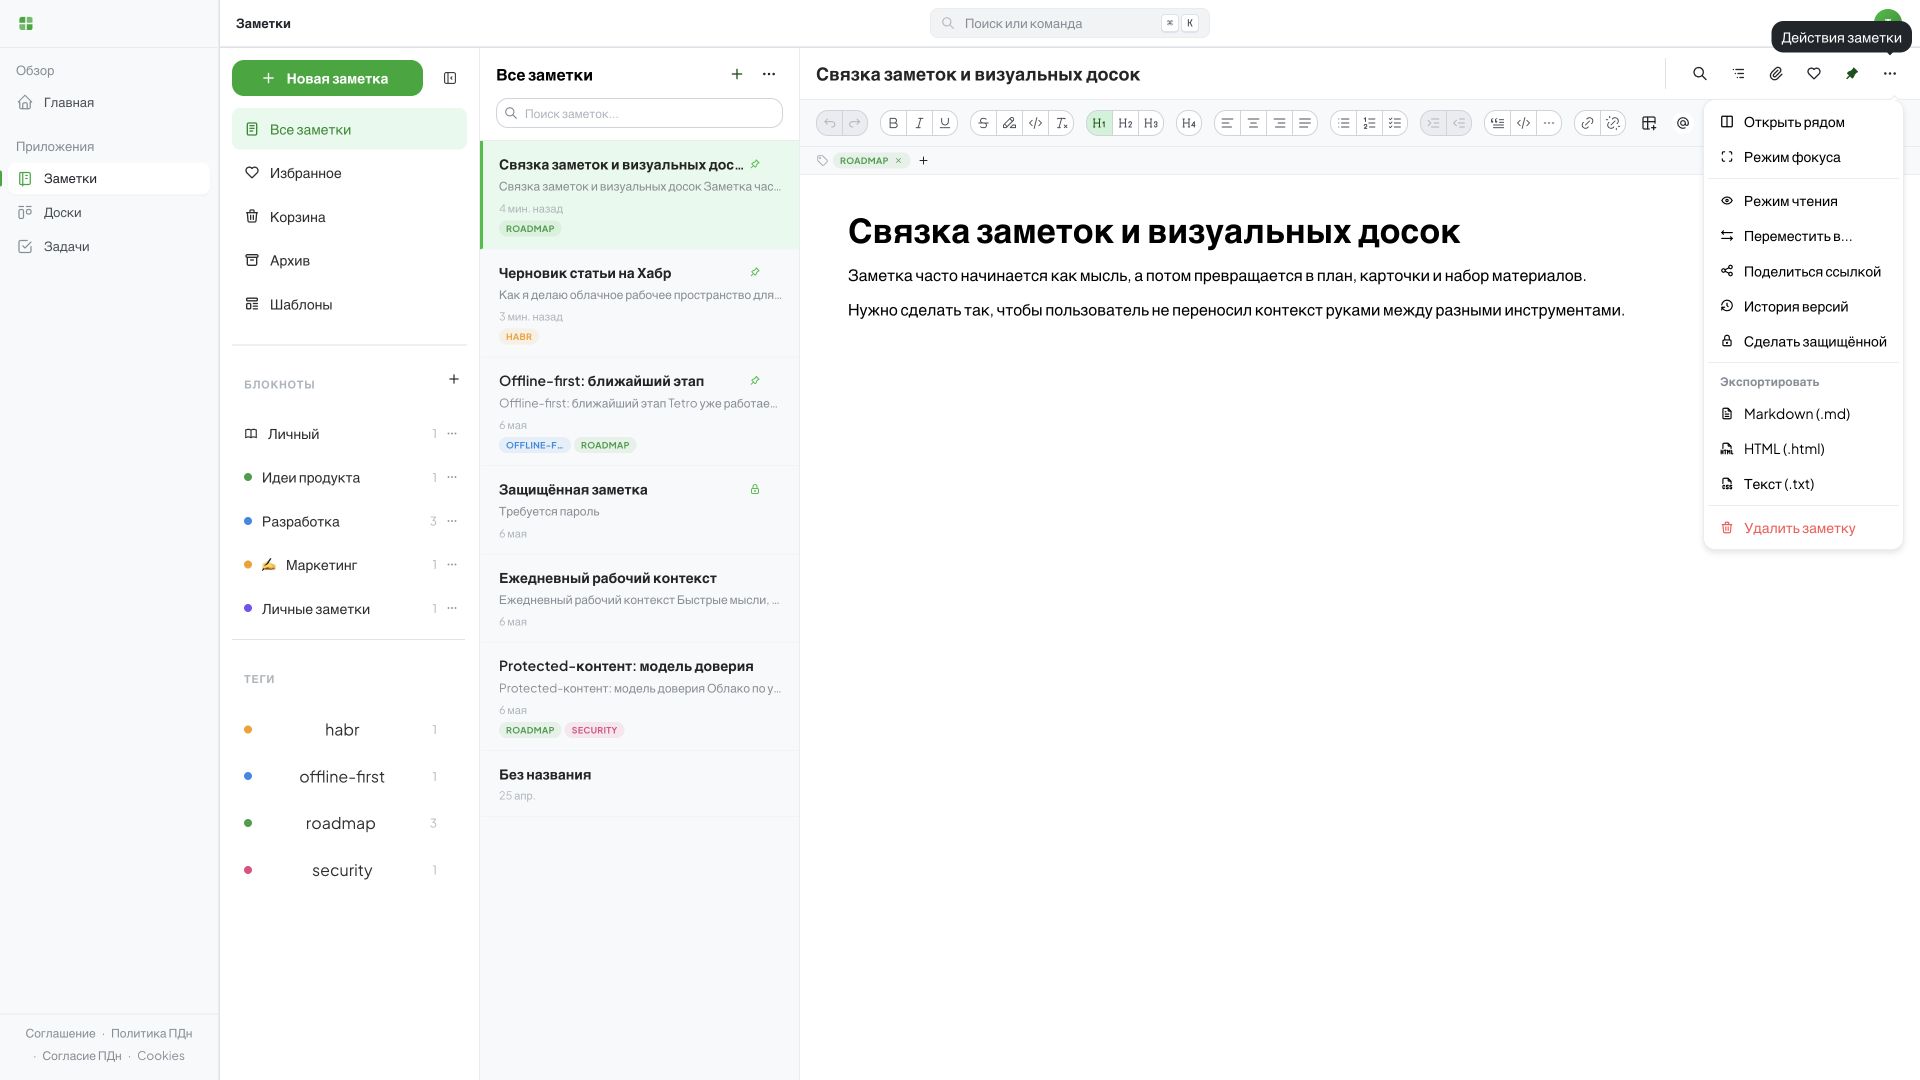Open options for Идеи продукта notebook
This screenshot has width=1920, height=1080.
point(452,478)
